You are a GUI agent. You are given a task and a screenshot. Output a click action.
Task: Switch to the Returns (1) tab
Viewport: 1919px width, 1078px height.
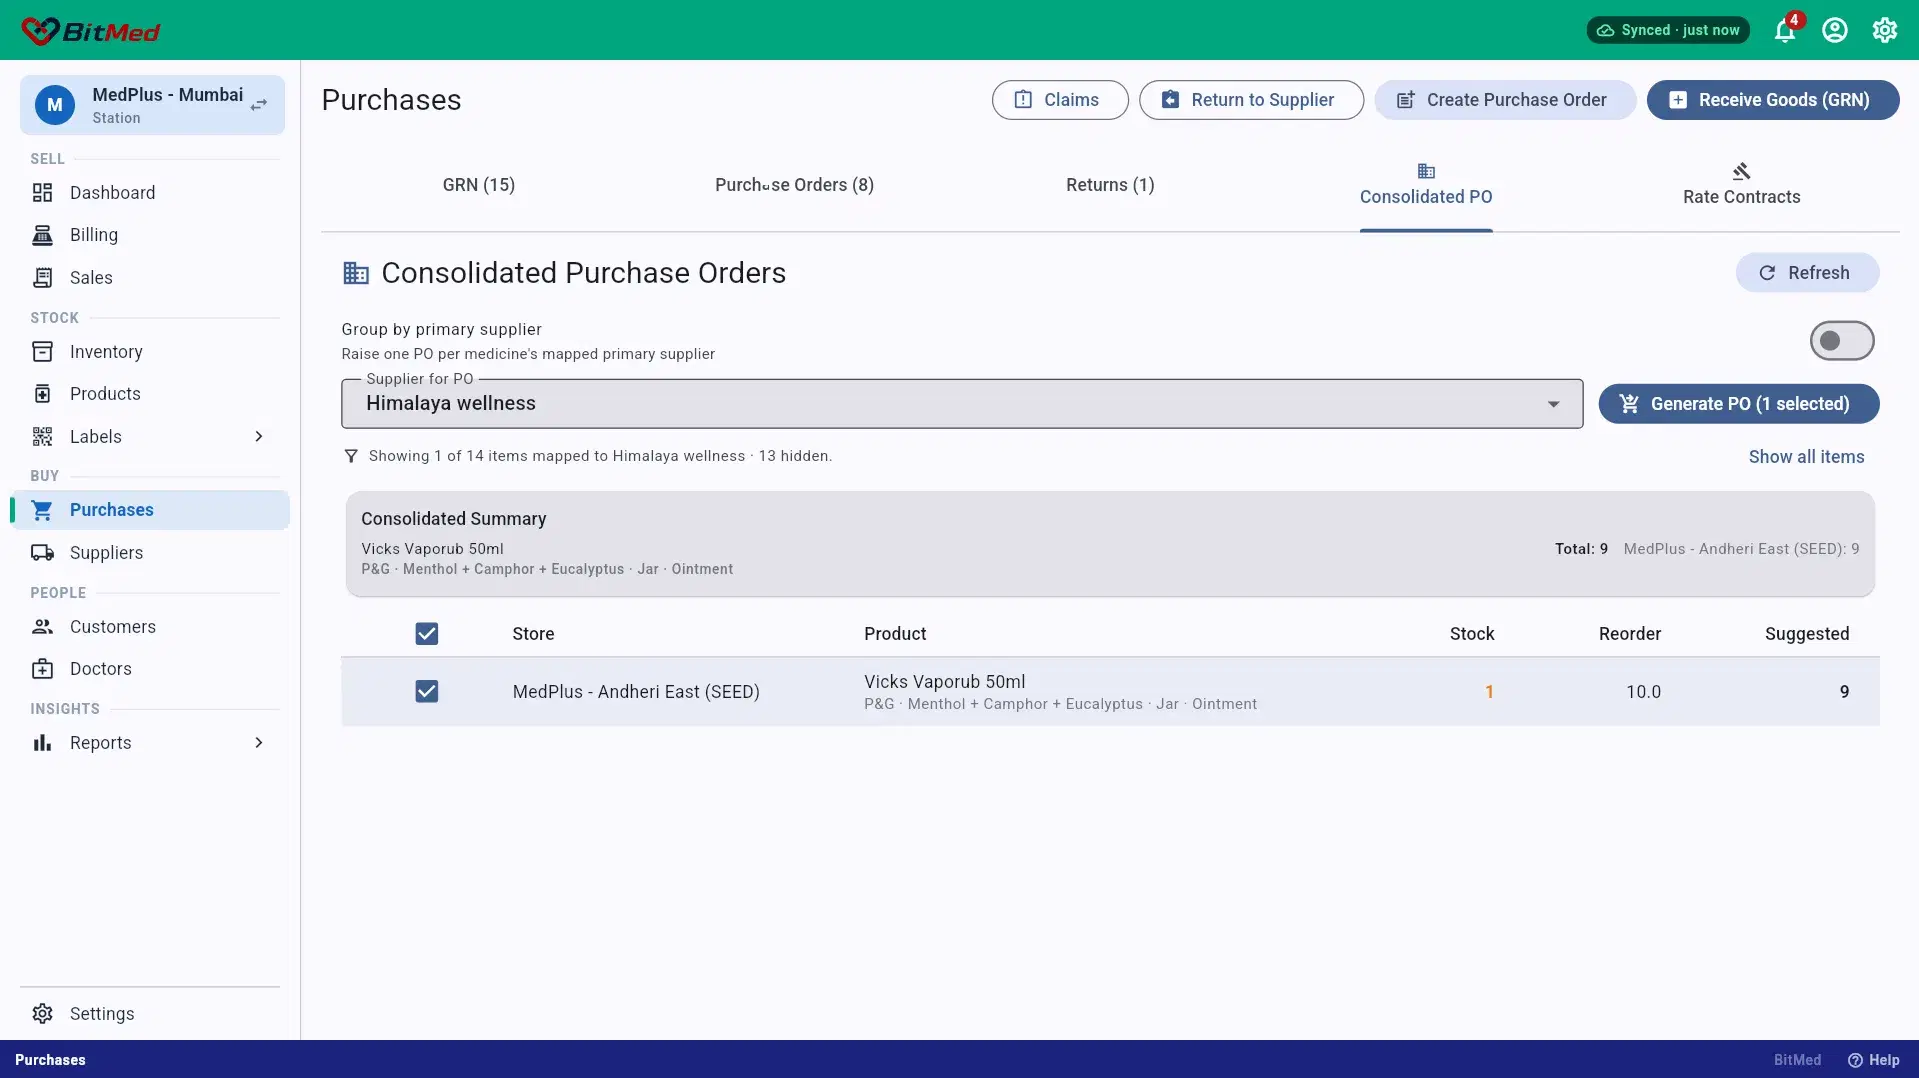click(x=1110, y=185)
